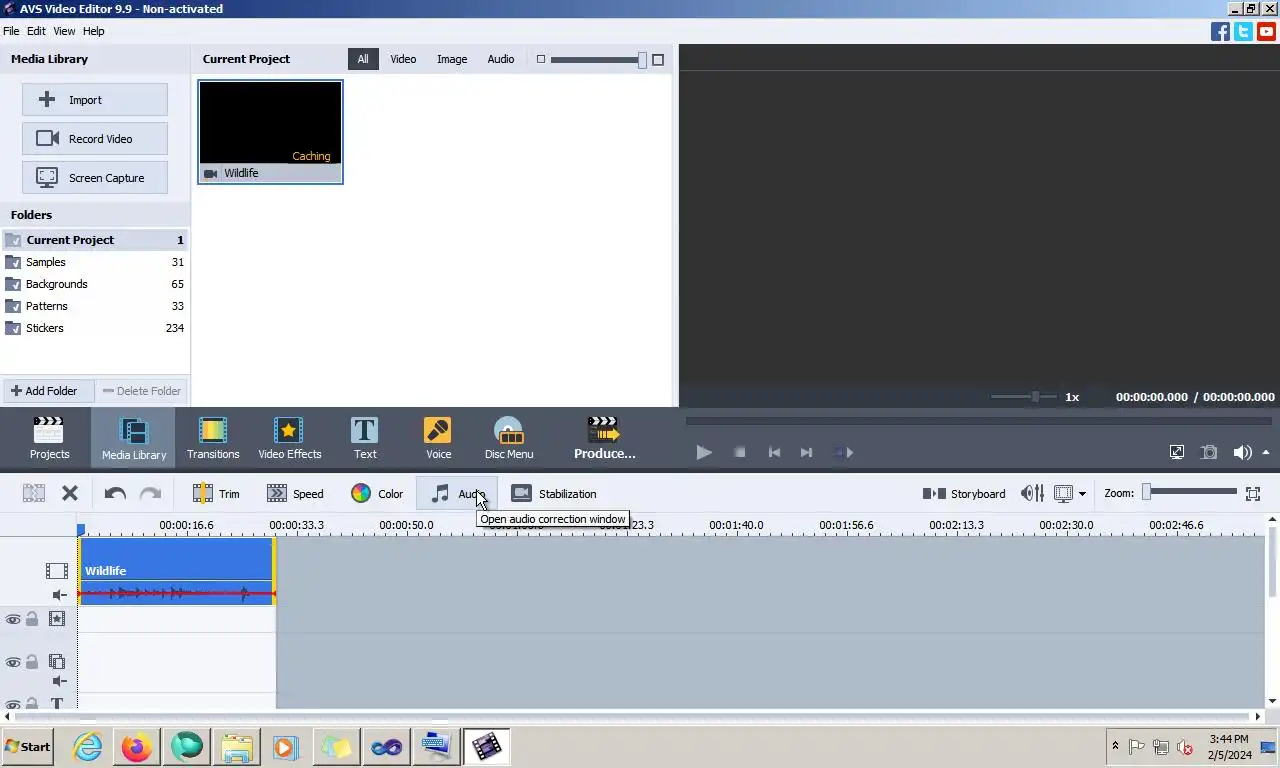
Task: Toggle overlay track audio mute
Action: tap(59, 681)
